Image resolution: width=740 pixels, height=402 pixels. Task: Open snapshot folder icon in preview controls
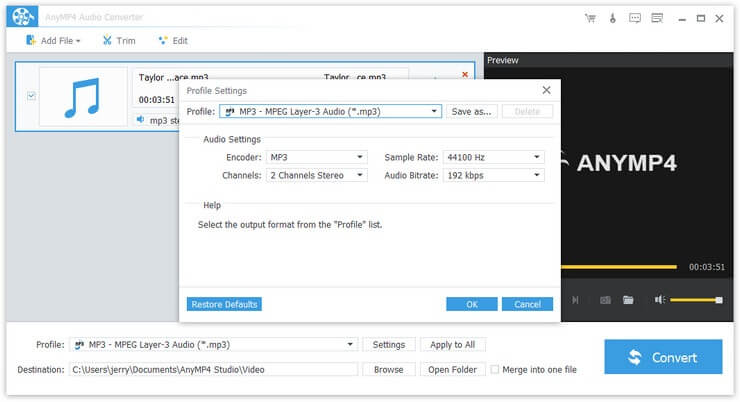pyautogui.click(x=628, y=299)
